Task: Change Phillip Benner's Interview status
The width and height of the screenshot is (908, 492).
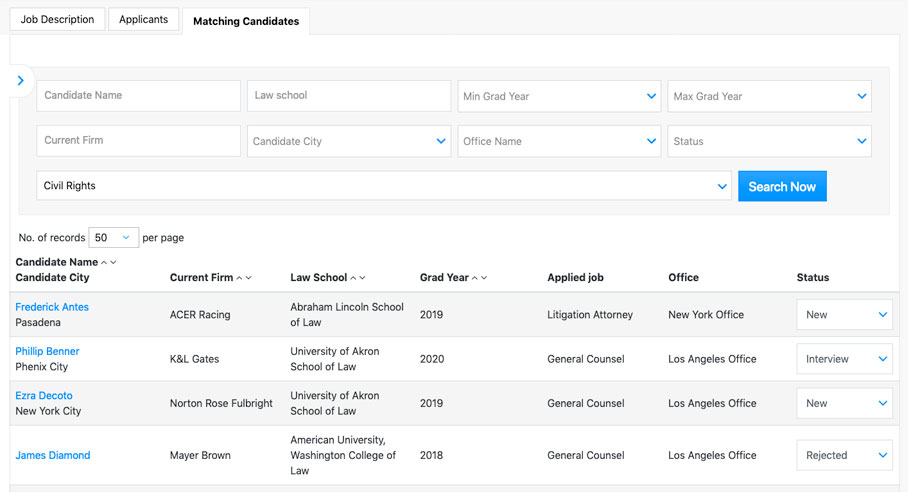Action: (x=844, y=359)
